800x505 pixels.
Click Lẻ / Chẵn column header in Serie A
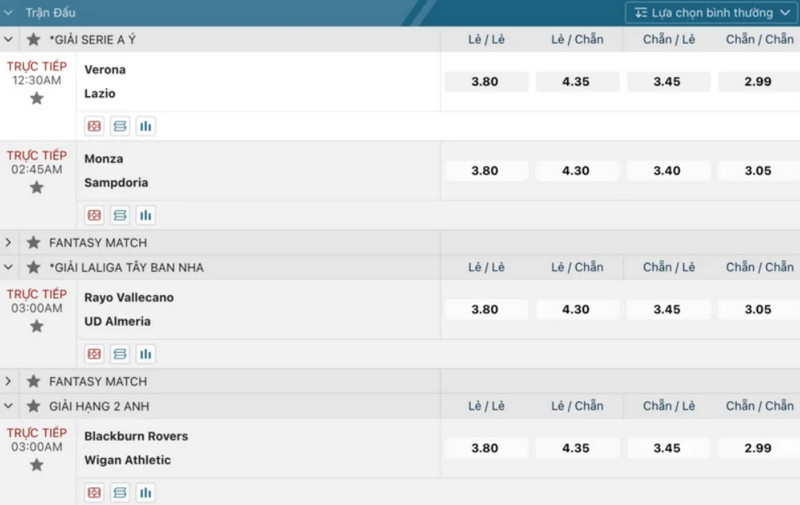pyautogui.click(x=577, y=40)
